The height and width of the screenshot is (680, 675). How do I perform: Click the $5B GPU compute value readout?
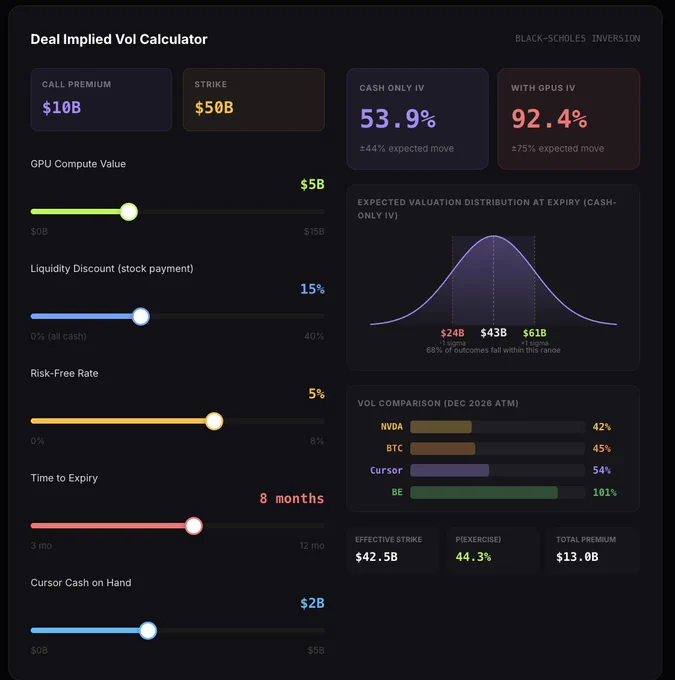(x=312, y=184)
